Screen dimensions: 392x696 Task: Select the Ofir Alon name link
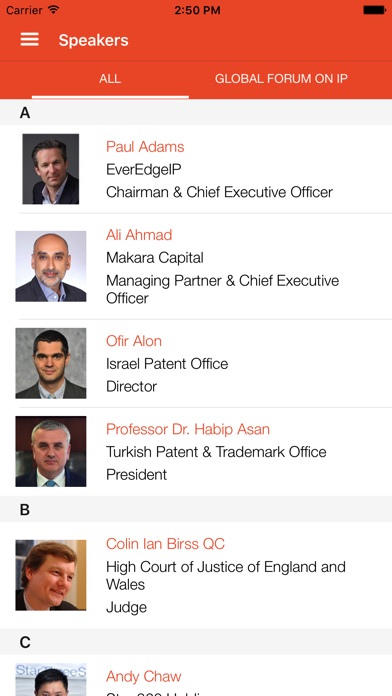[x=134, y=341]
